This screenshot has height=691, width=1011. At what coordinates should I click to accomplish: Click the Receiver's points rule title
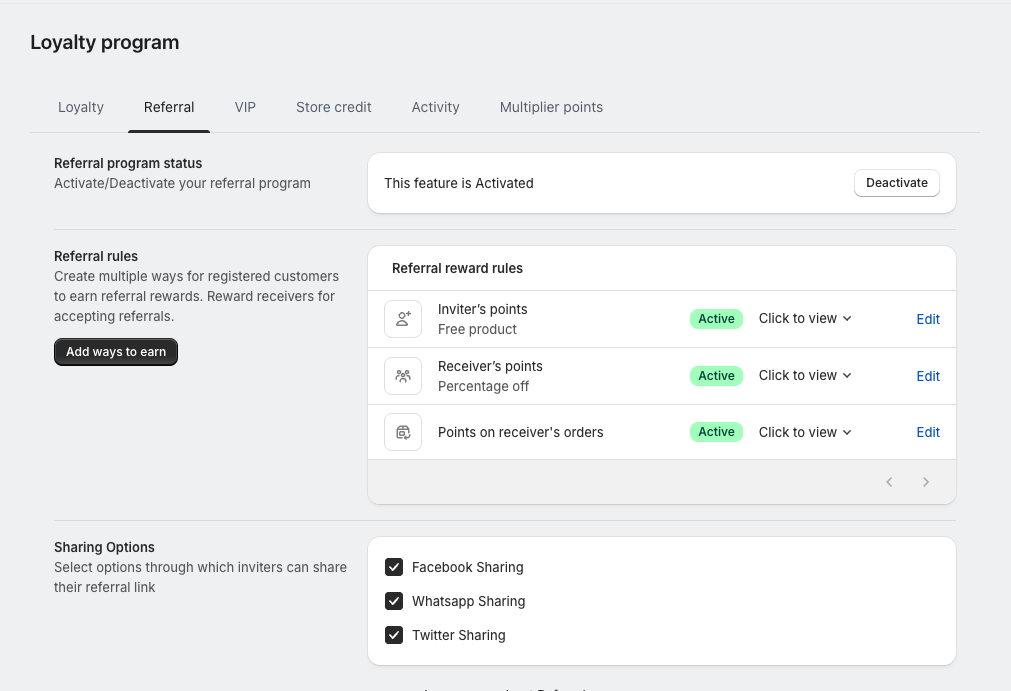[490, 366]
